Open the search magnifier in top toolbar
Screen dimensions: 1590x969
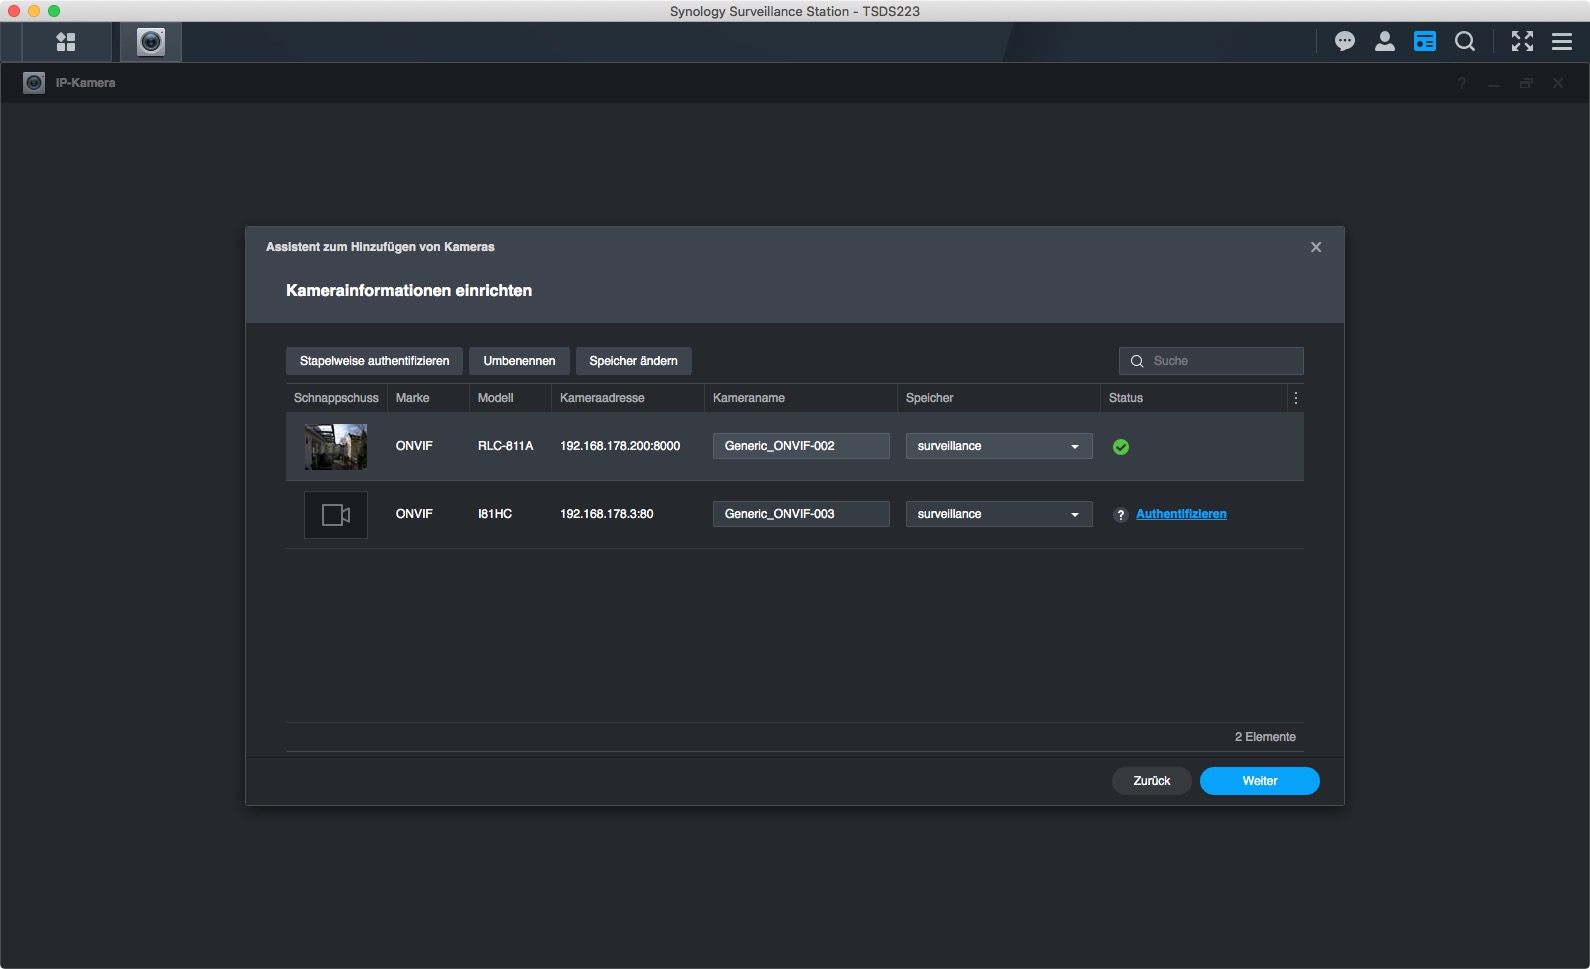1464,41
